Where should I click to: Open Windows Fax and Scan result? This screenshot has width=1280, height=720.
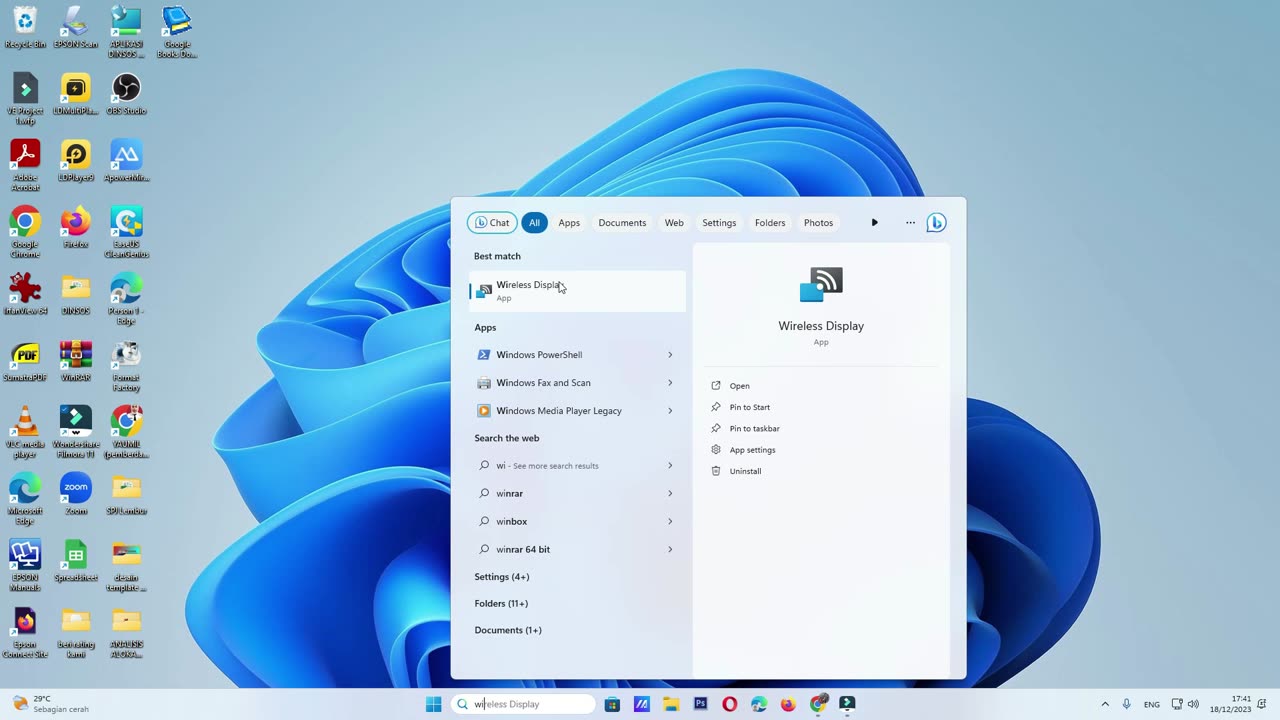coord(577,383)
